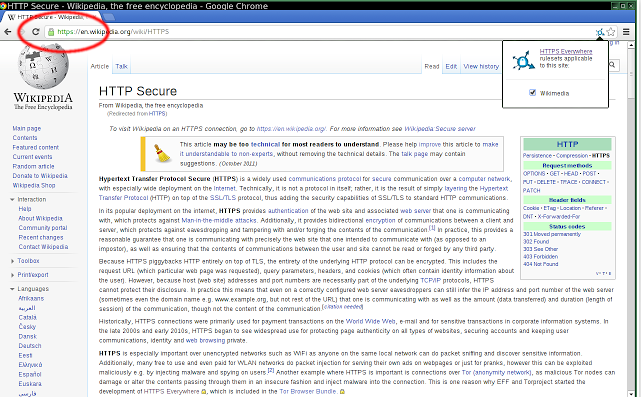Click the Wikipedia search magnifier icon
The width and height of the screenshot is (641, 397).
click(x=612, y=65)
